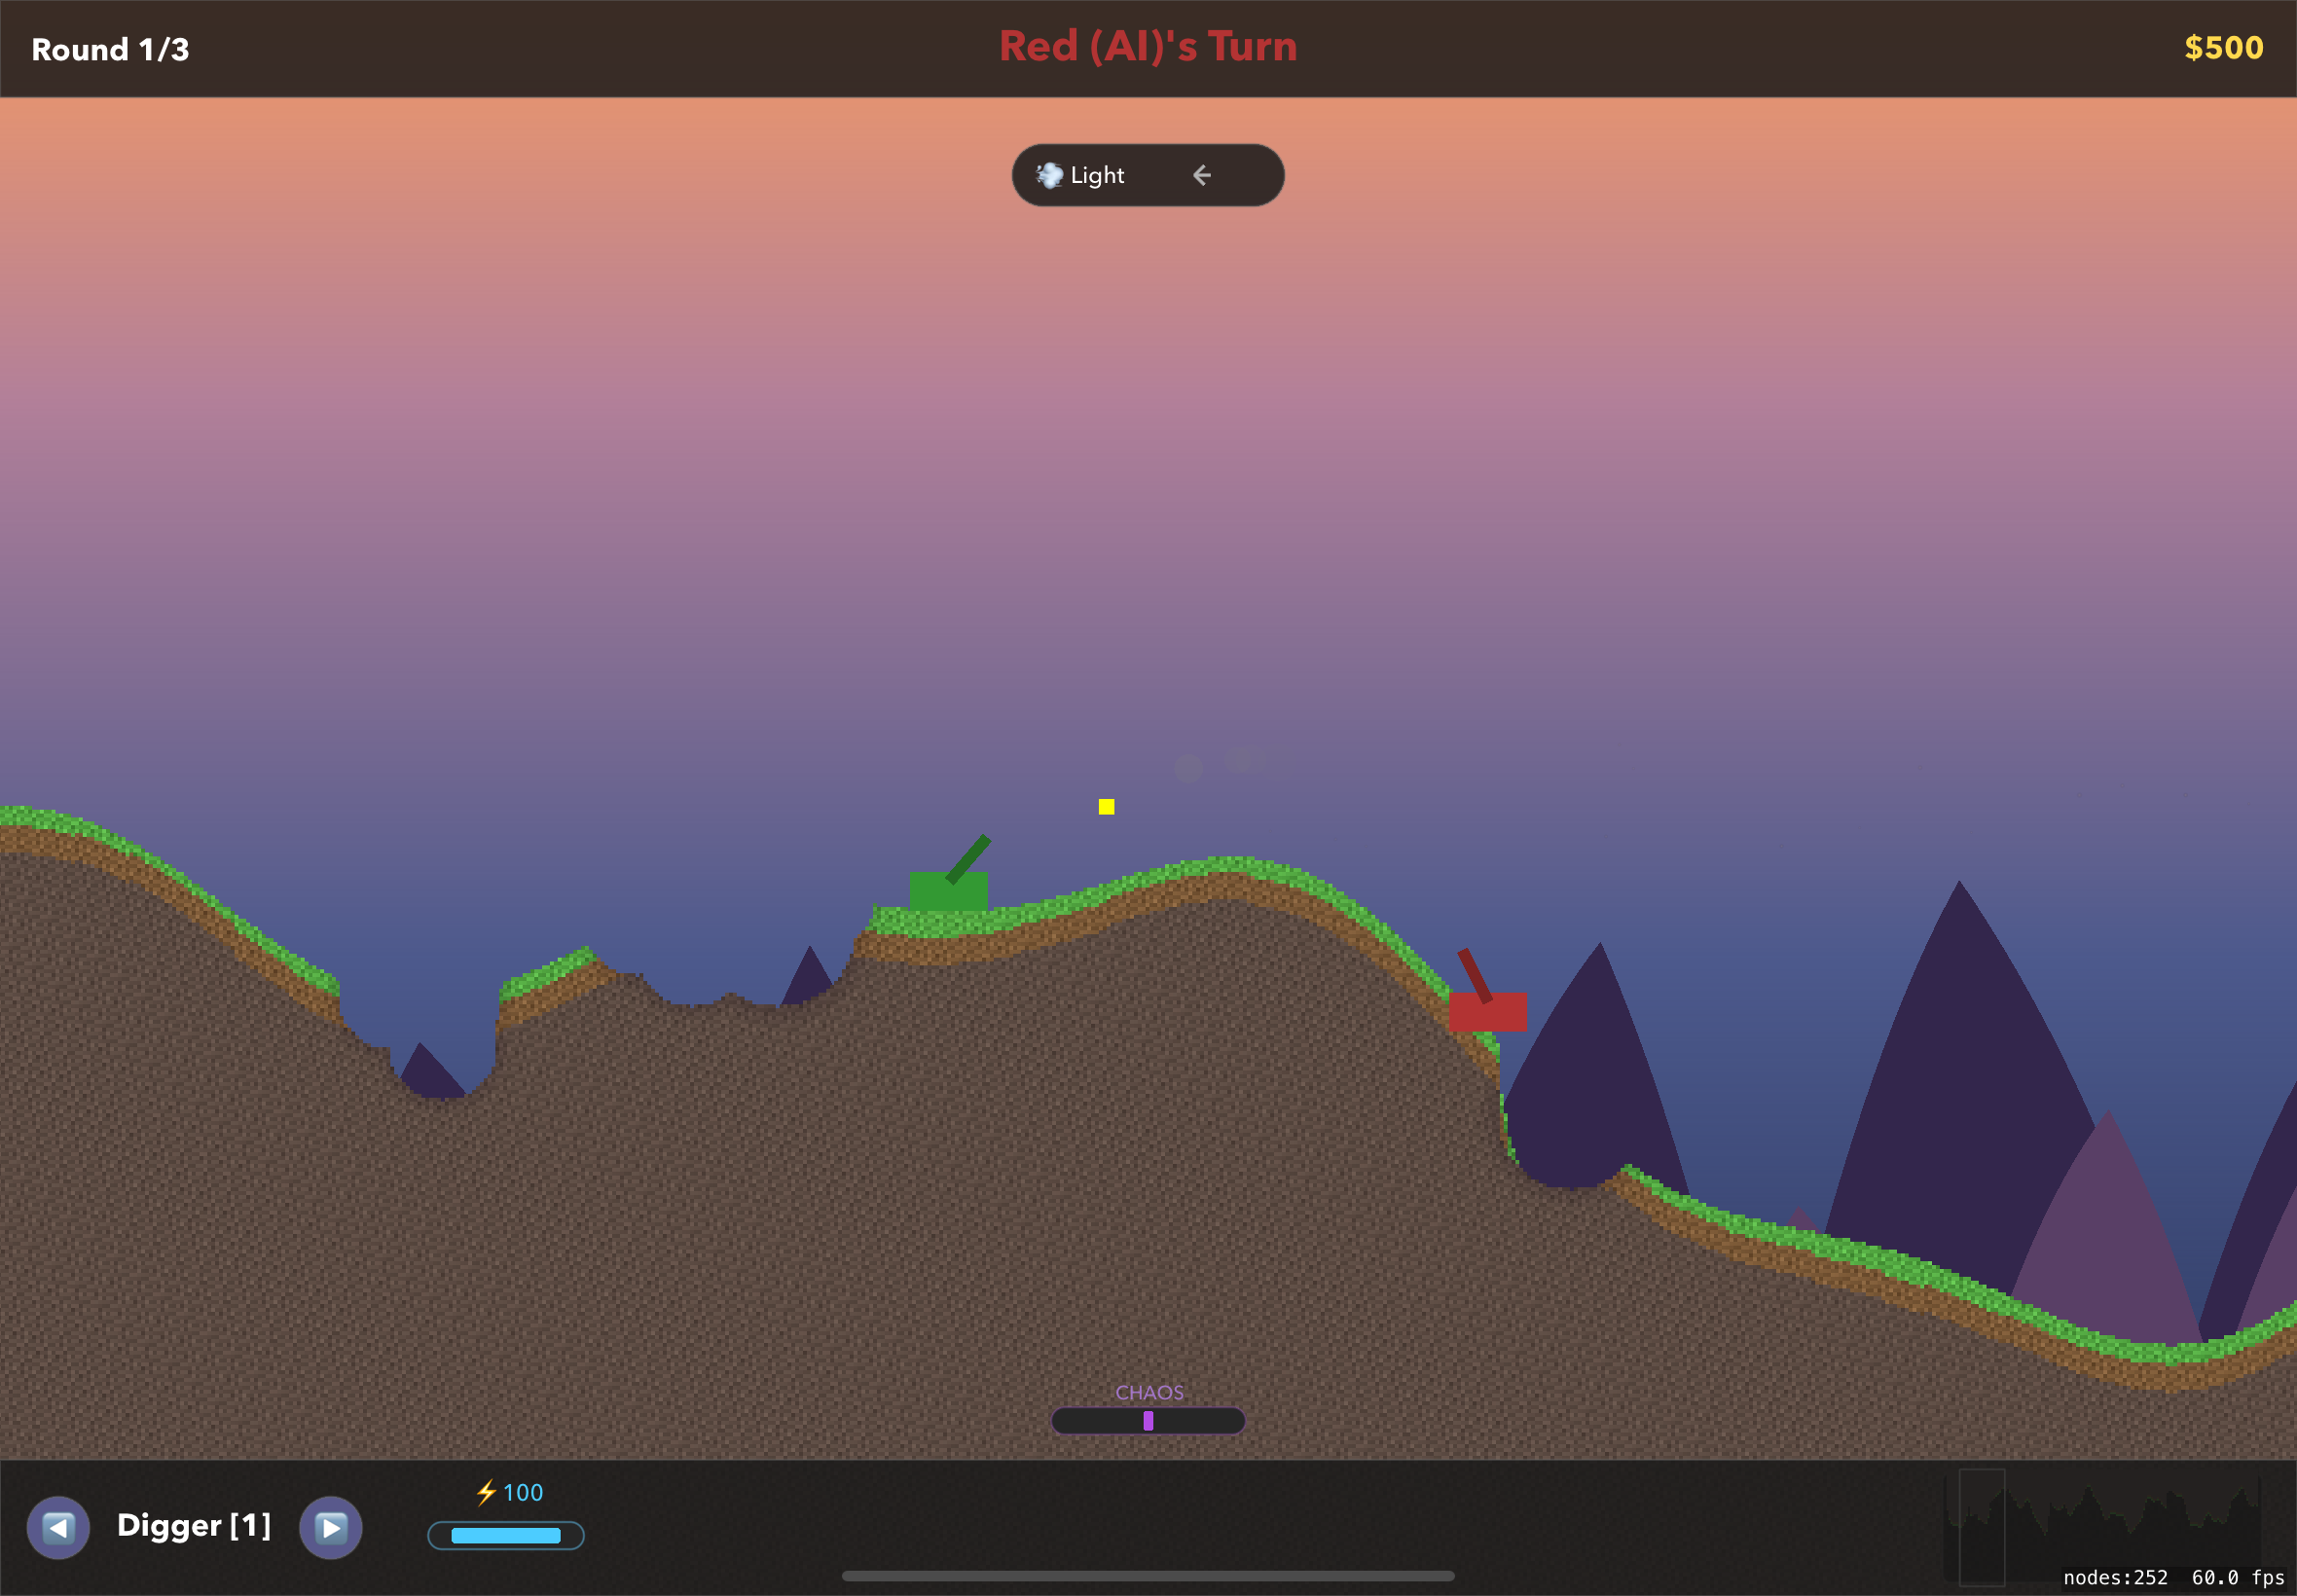Viewport: 2297px width, 1596px height.
Task: Click the blue shot power bar
Action: (x=505, y=1535)
